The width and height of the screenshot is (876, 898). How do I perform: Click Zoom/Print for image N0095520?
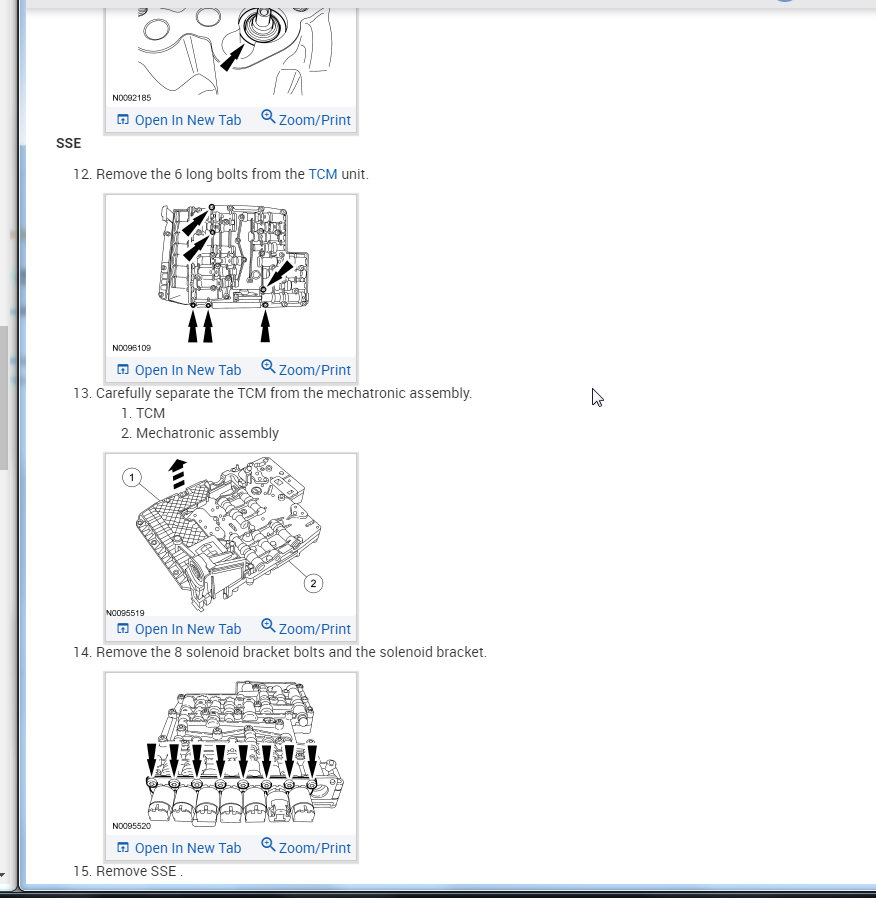[314, 848]
